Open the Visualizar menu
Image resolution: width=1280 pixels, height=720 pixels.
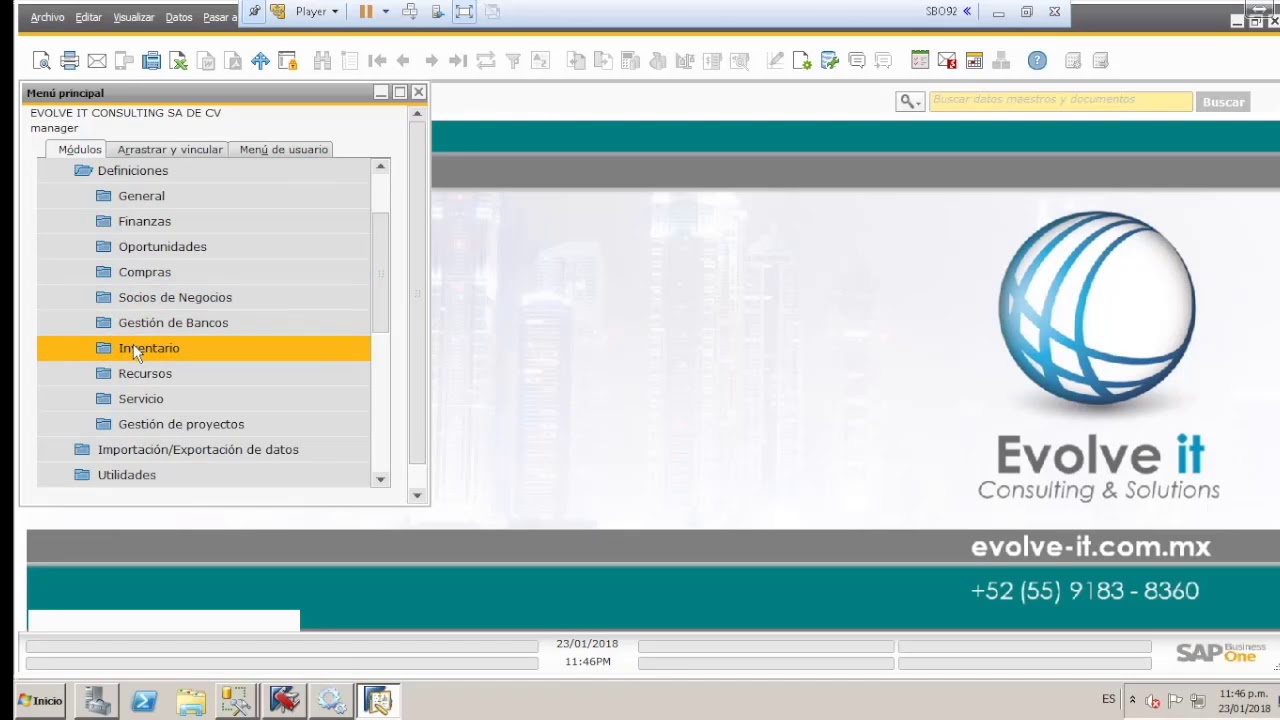[x=133, y=18]
